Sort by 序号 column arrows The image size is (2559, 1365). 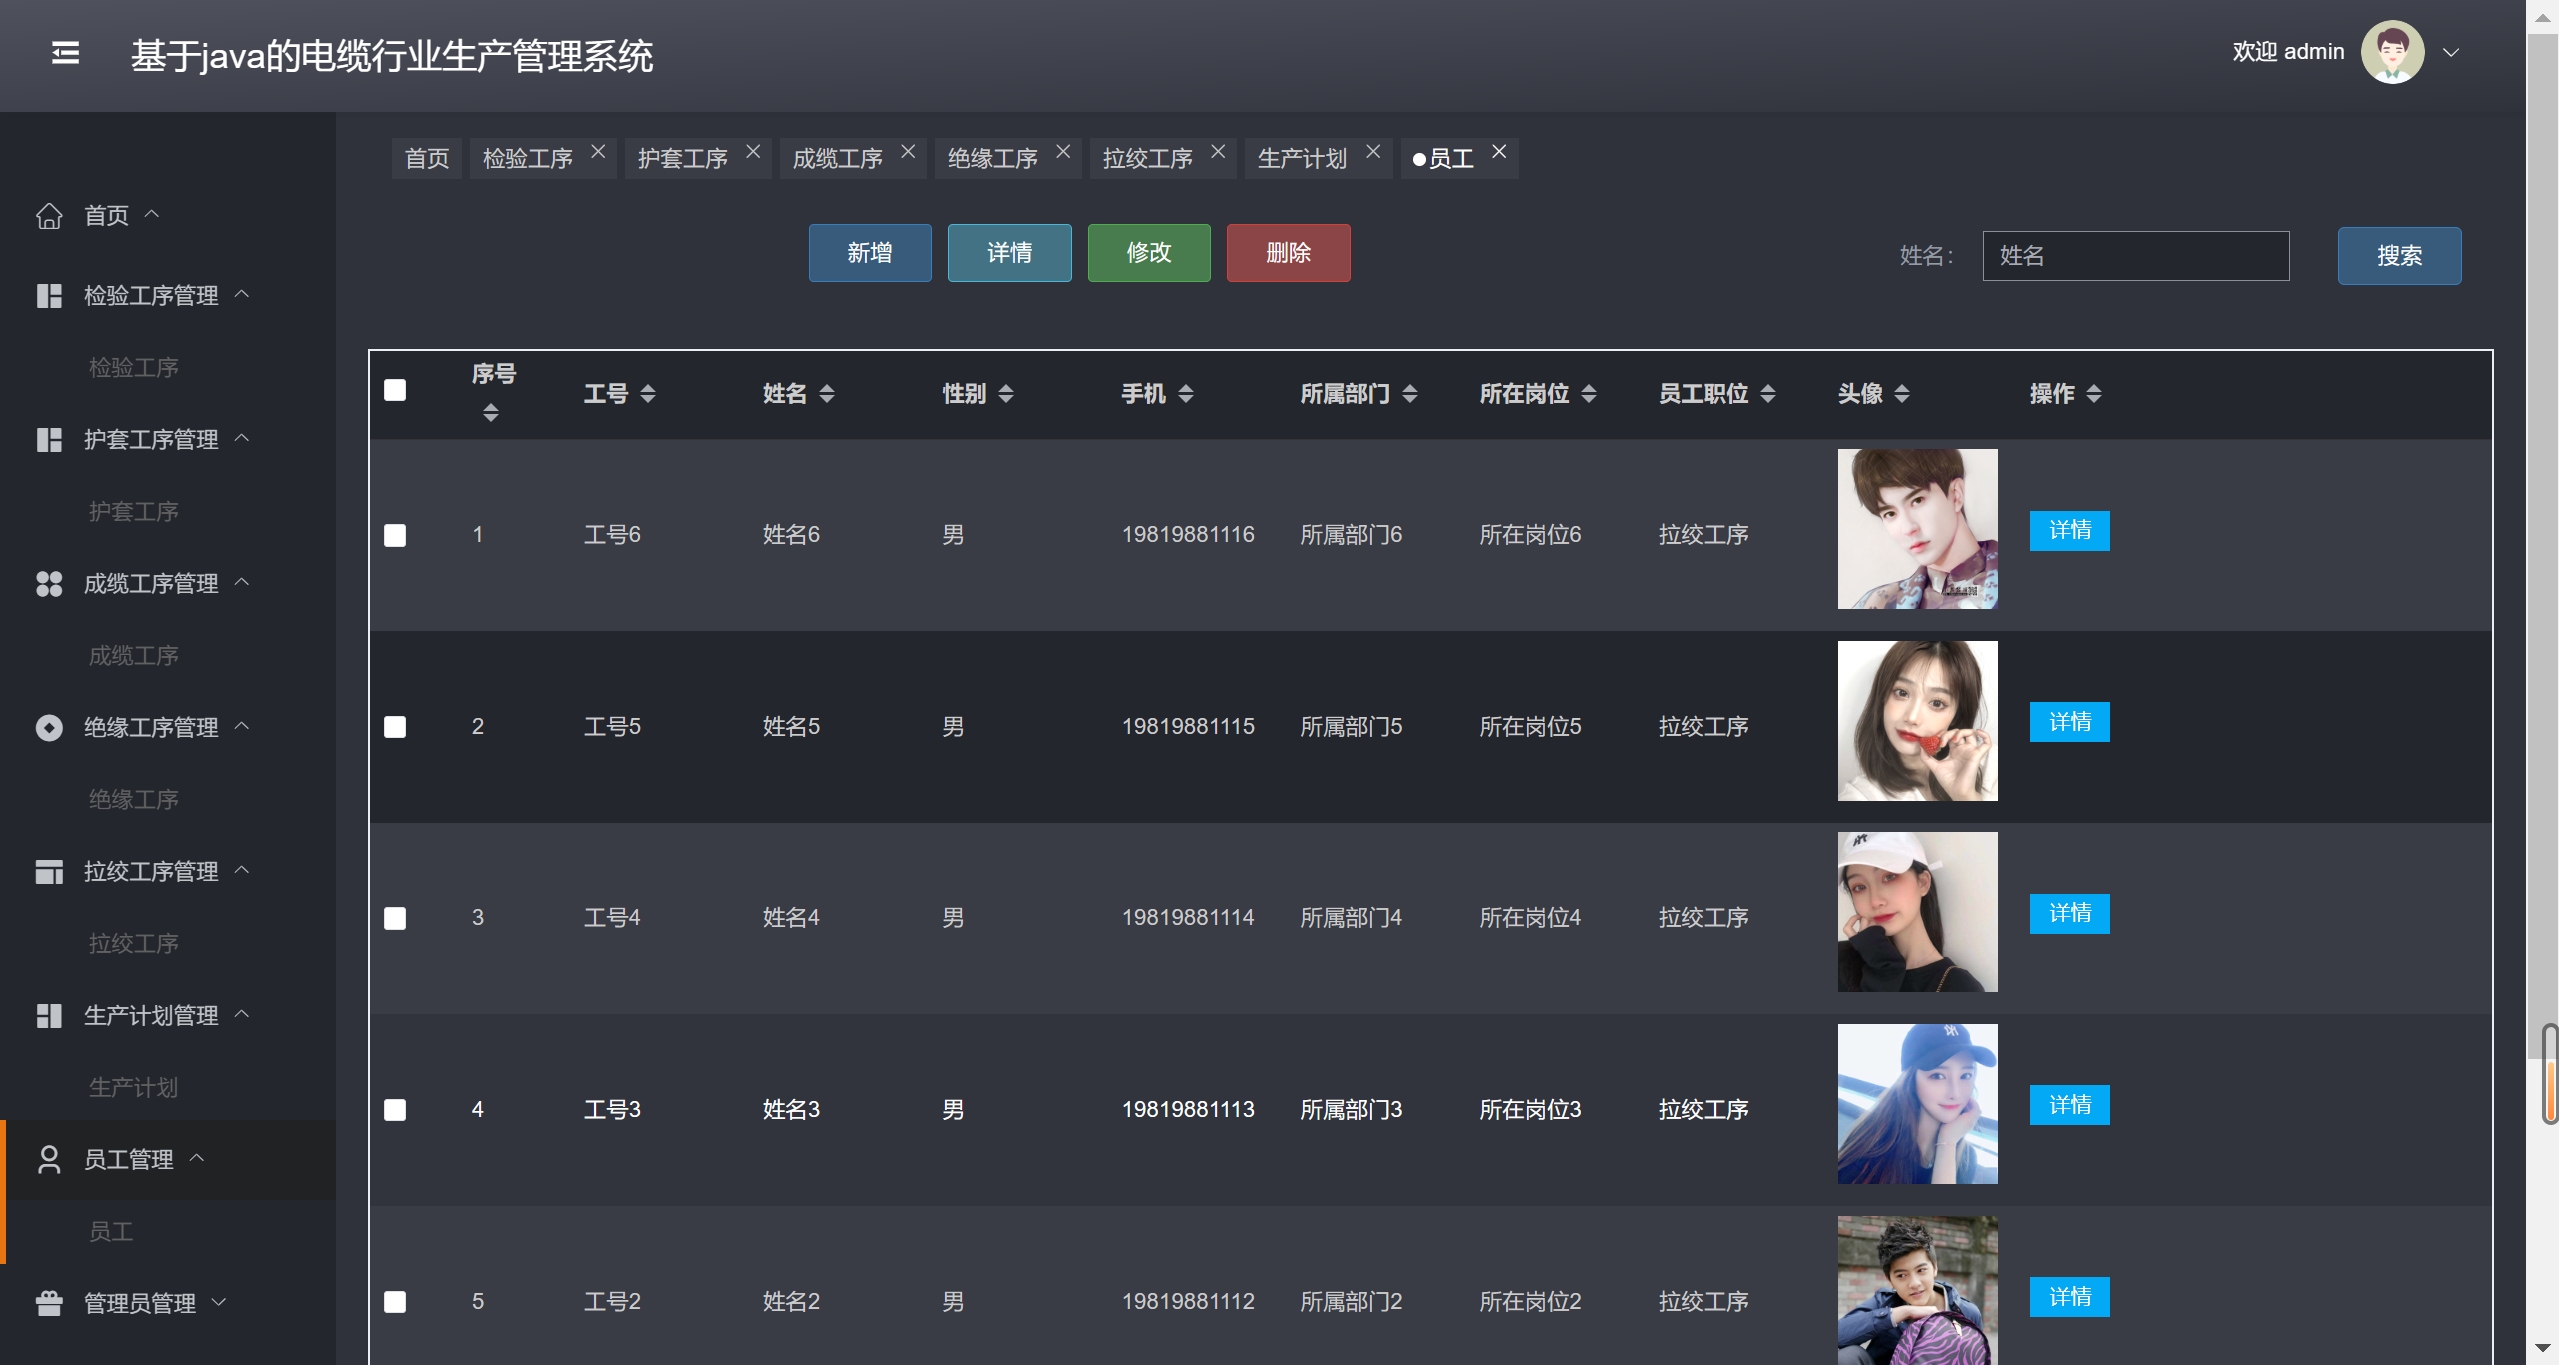pos(490,413)
